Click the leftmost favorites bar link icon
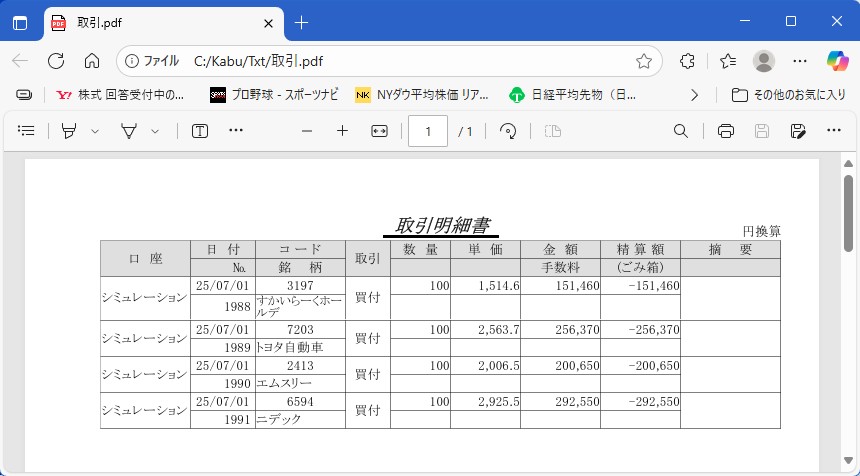 pos(24,95)
